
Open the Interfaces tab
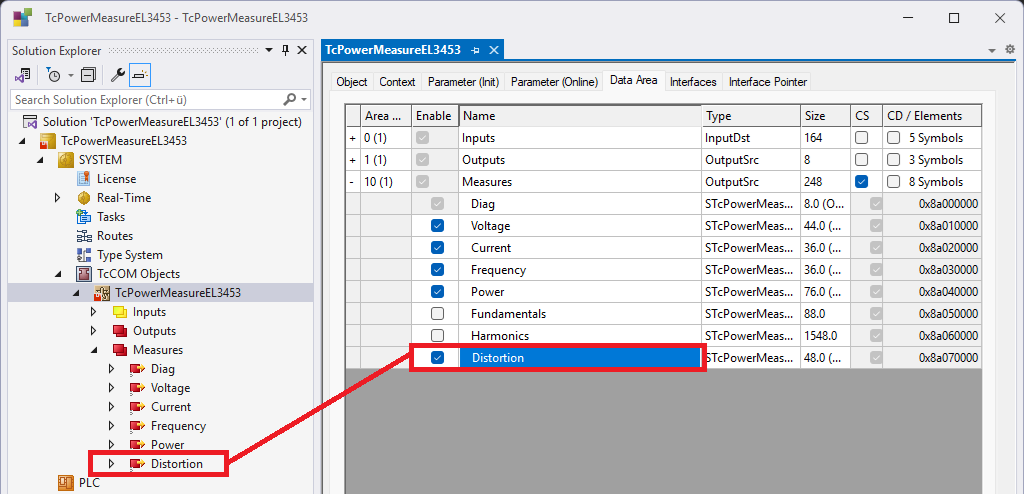(693, 82)
